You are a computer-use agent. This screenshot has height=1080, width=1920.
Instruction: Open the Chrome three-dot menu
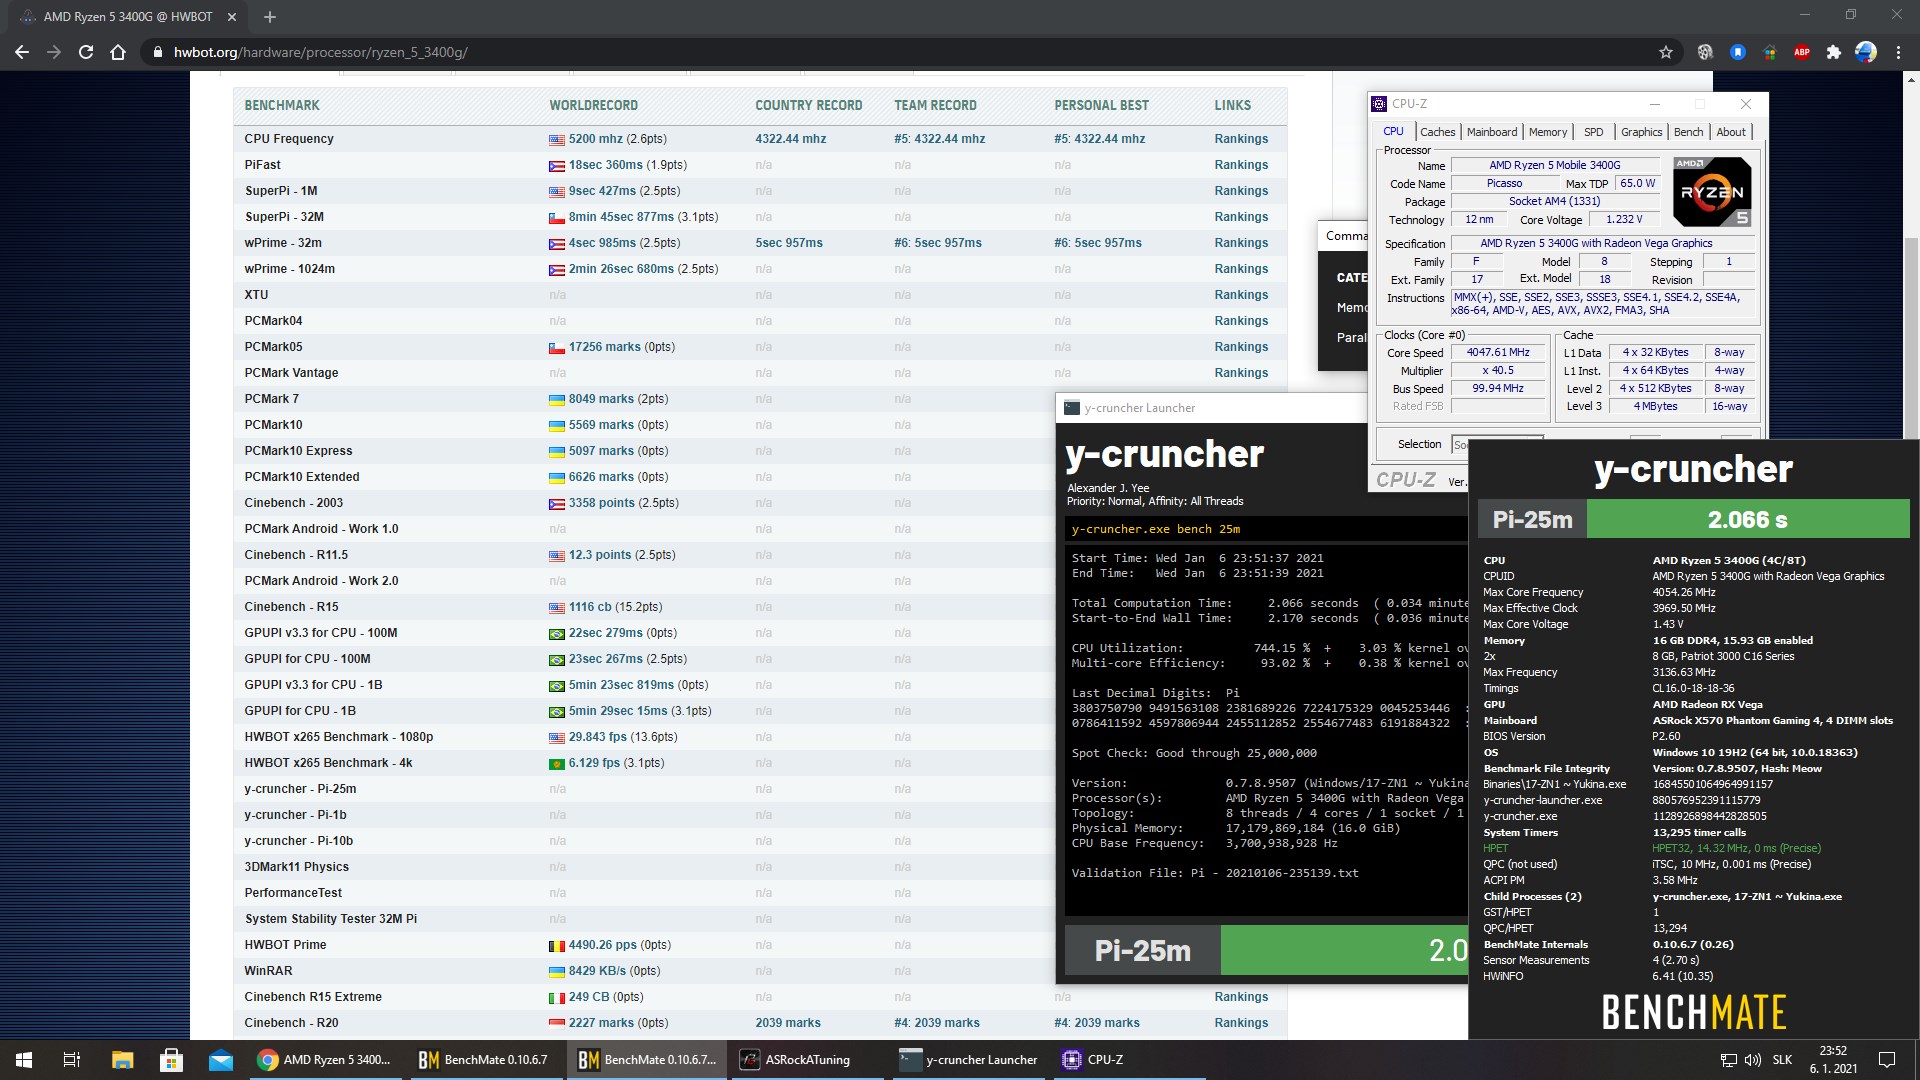pos(1898,52)
